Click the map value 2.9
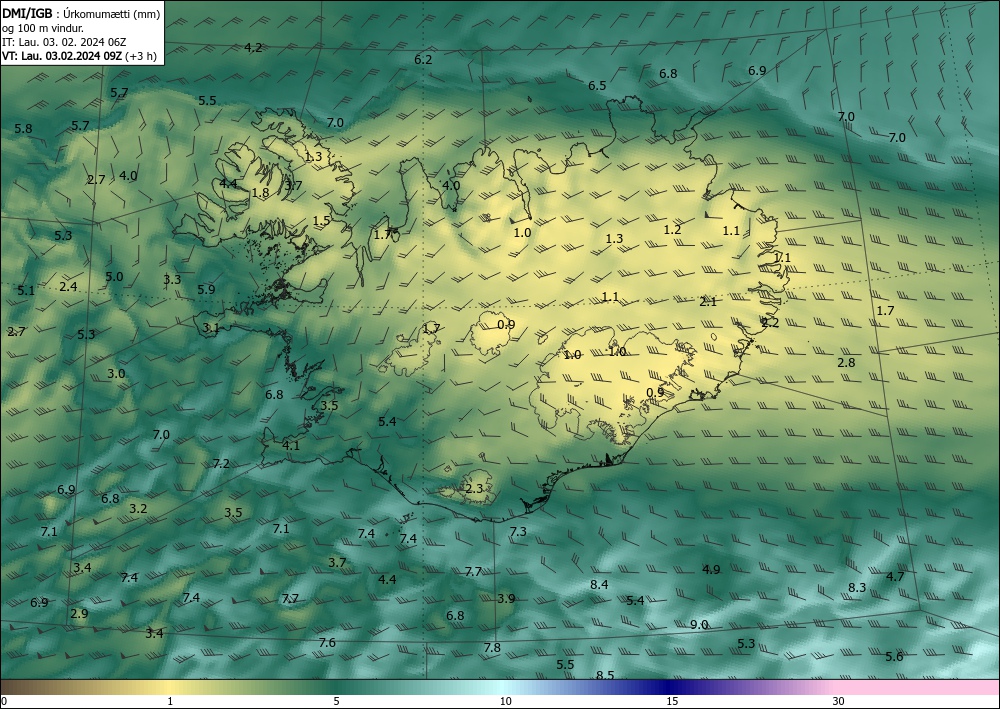This screenshot has width=1000, height=709. (x=79, y=613)
